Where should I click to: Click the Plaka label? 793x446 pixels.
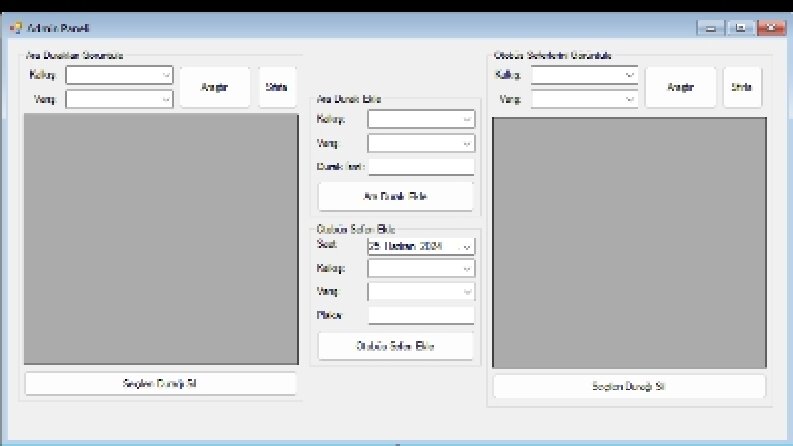[x=329, y=315]
